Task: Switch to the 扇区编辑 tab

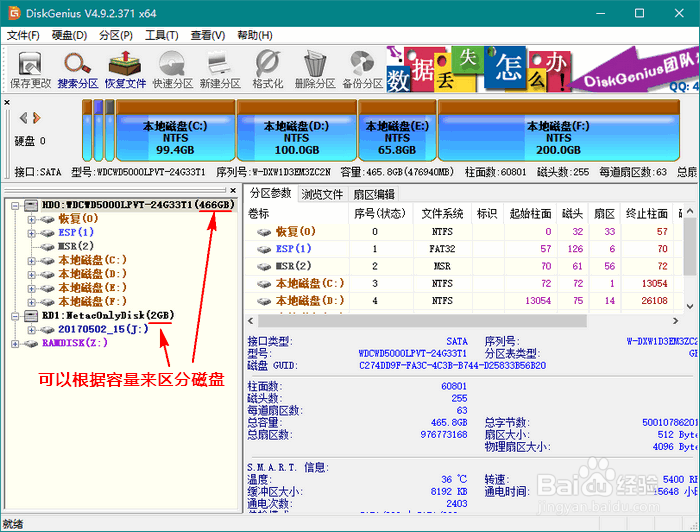Action: [374, 194]
